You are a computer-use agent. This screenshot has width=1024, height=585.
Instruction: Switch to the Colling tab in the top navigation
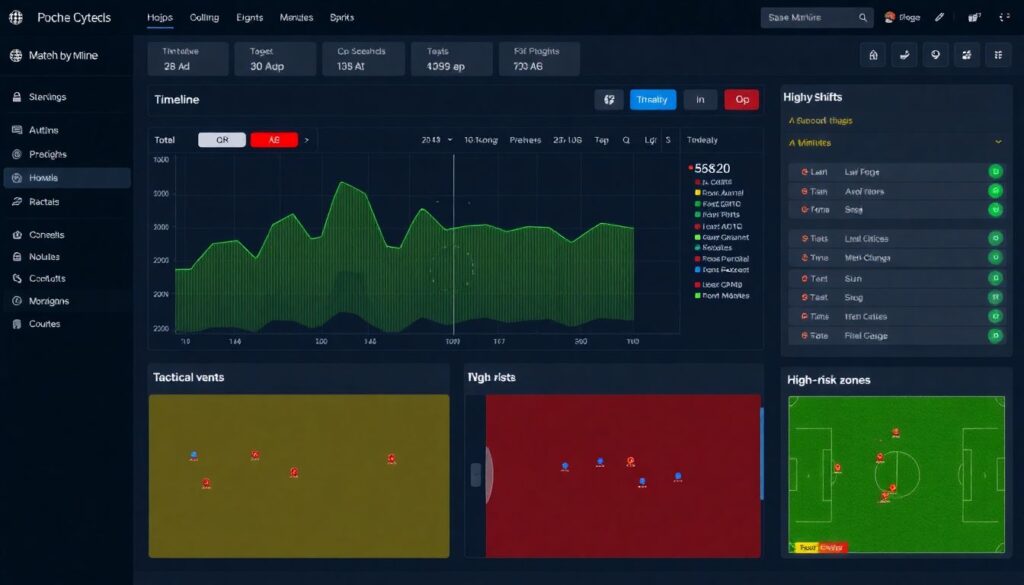point(204,18)
